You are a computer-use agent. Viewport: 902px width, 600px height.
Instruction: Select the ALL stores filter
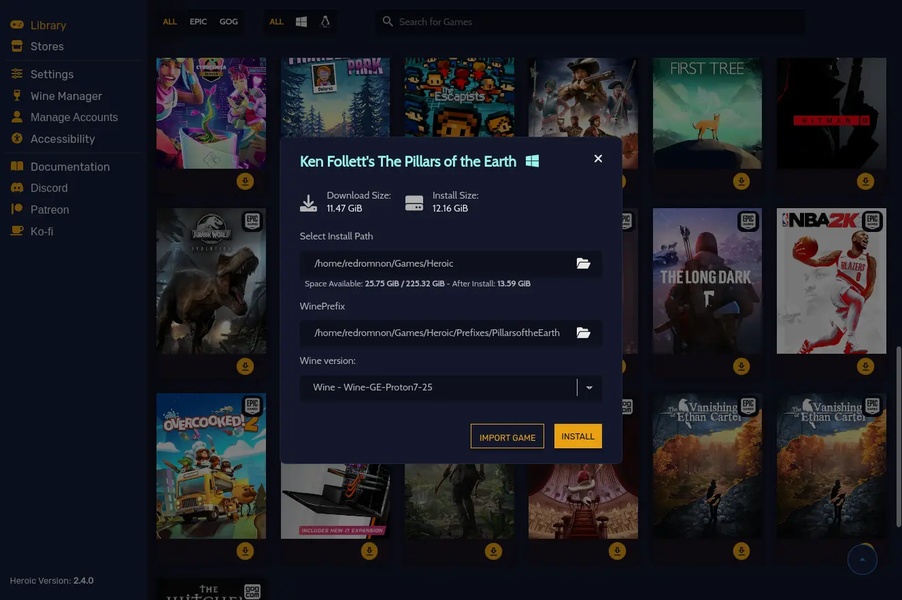click(170, 21)
